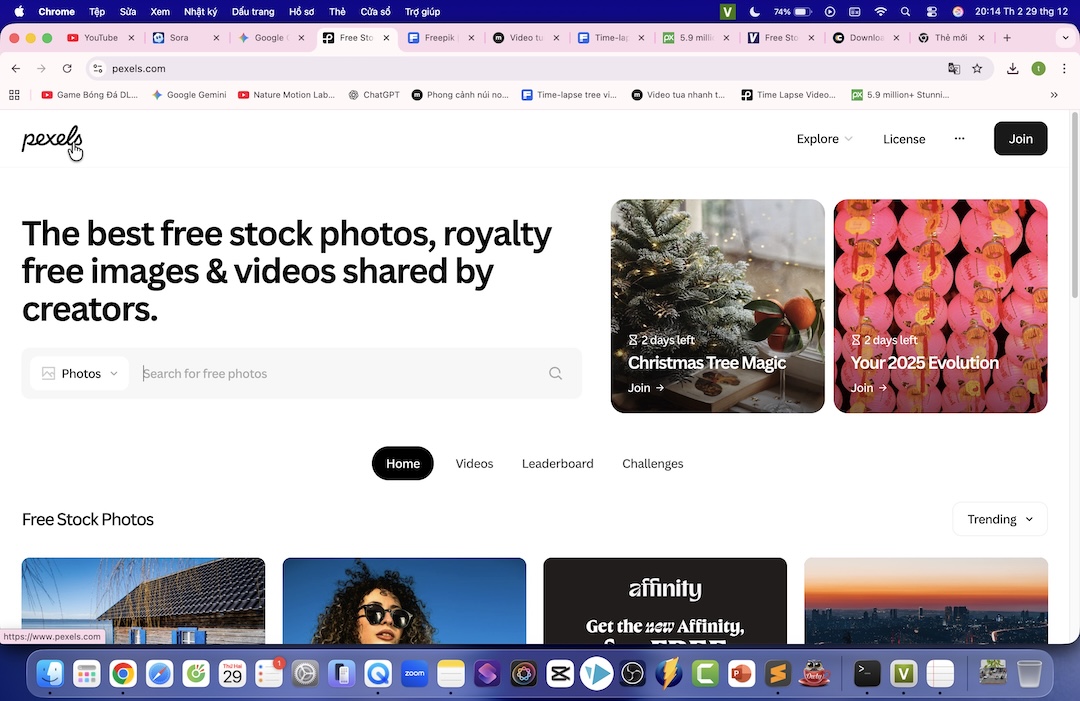Open the Trending sort dropdown

(x=999, y=519)
